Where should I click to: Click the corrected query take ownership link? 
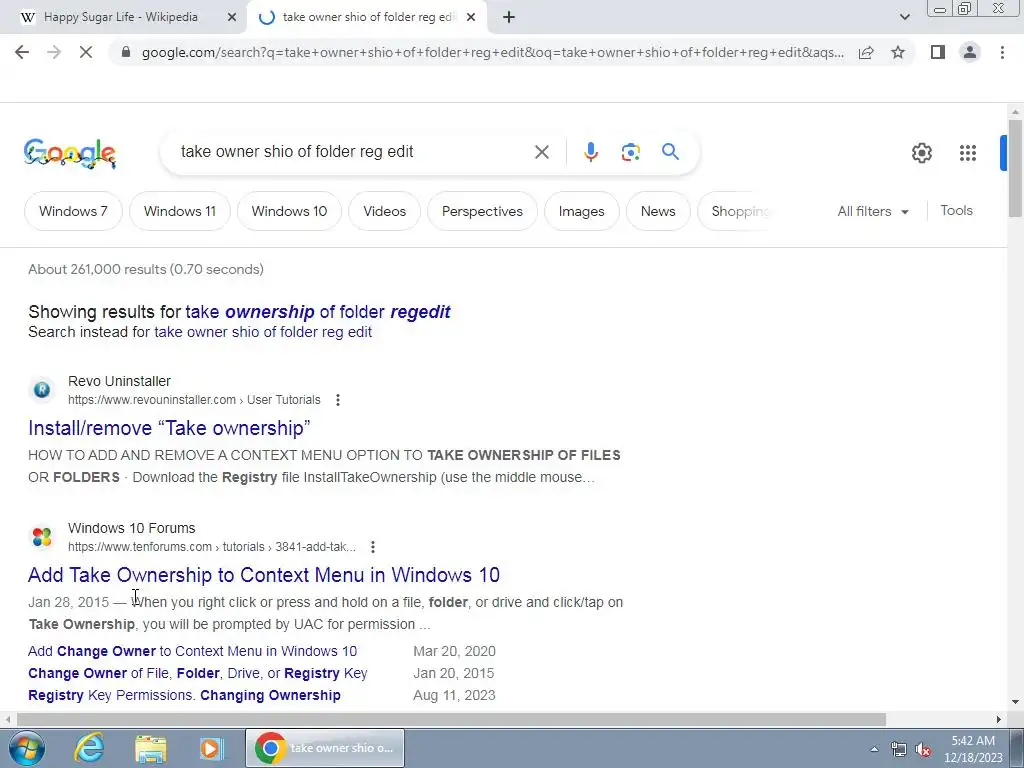click(x=318, y=312)
